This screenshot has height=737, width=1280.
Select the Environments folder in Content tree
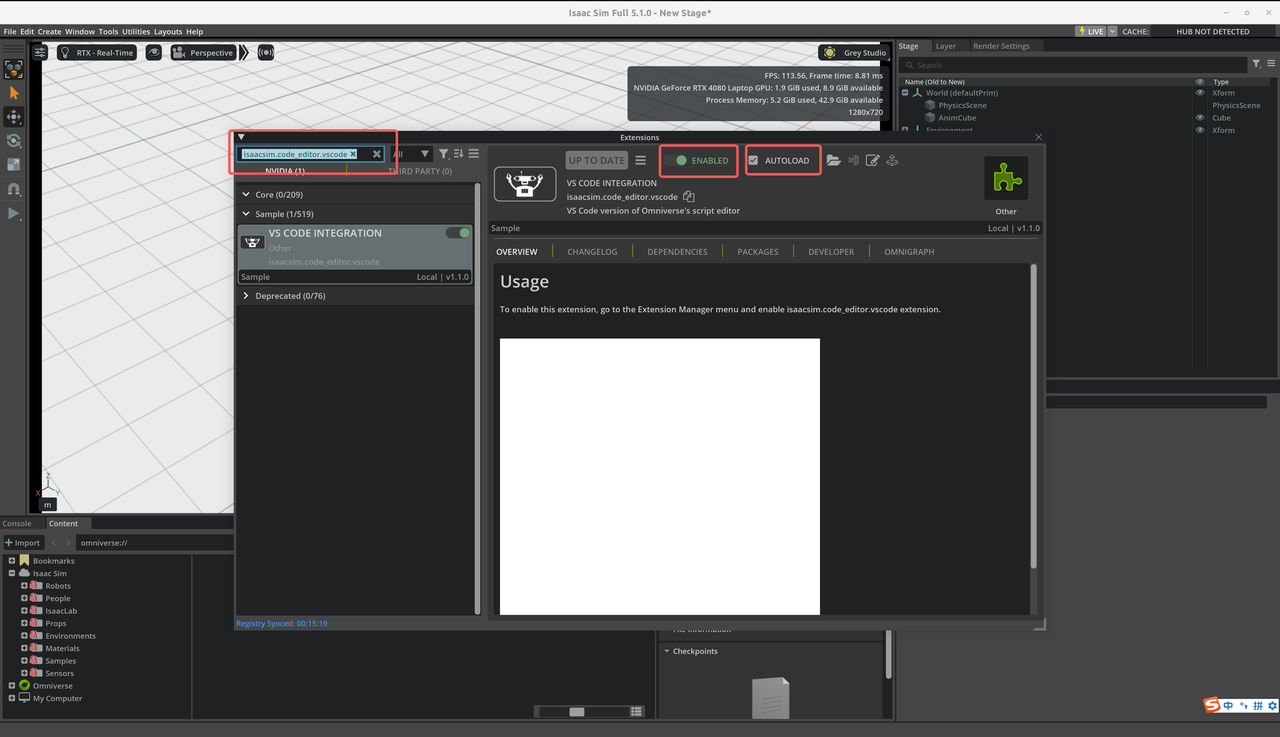70,636
